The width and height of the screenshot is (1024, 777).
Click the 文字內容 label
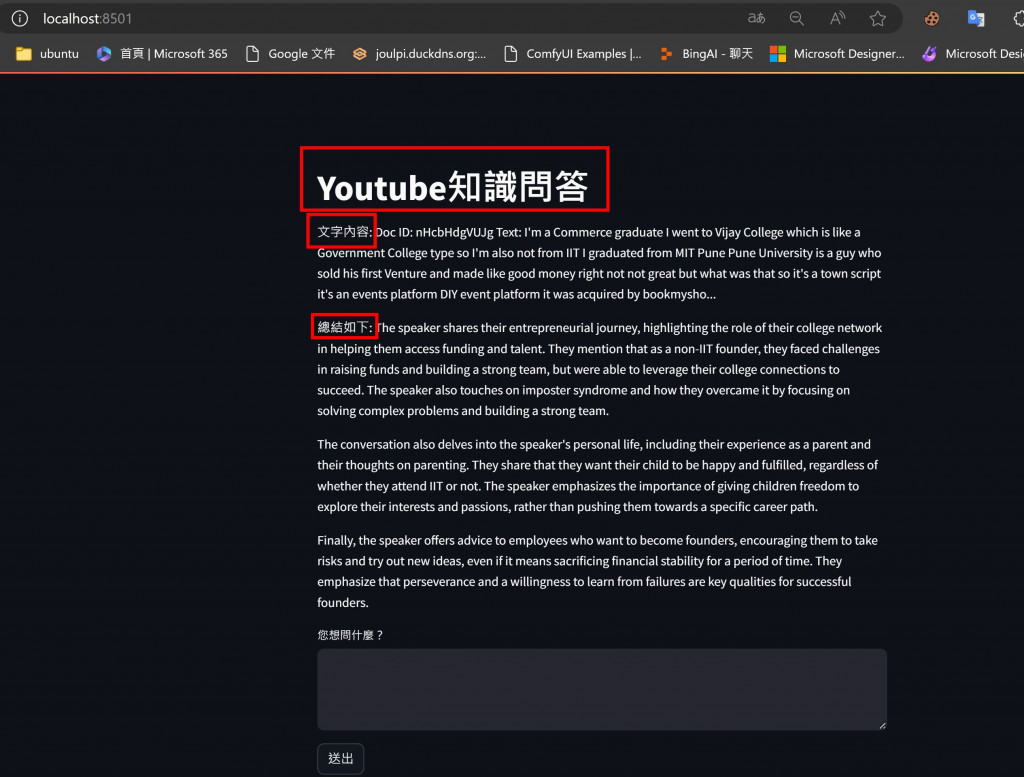[344, 232]
